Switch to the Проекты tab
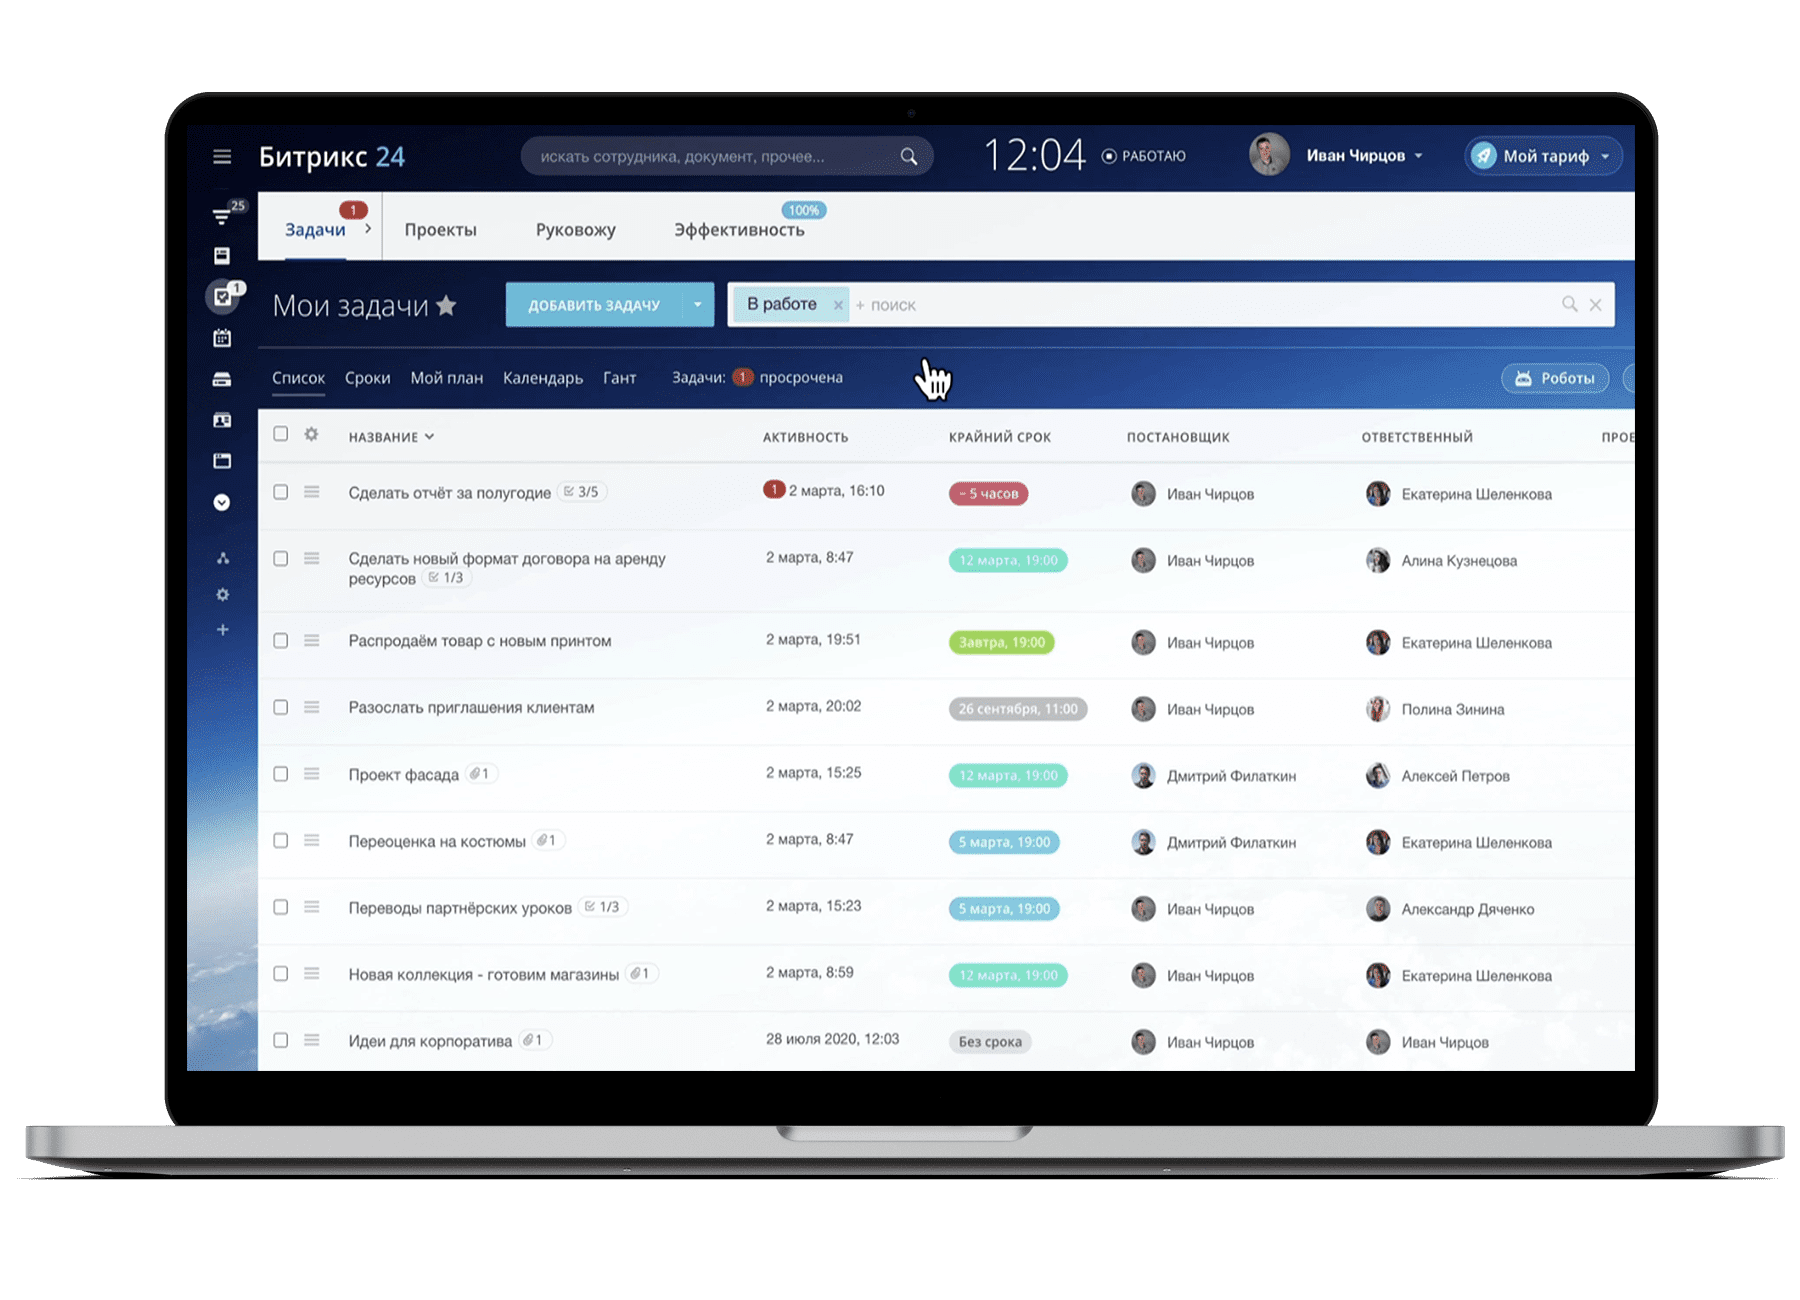Image resolution: width=1800 pixels, height=1300 pixels. [440, 230]
